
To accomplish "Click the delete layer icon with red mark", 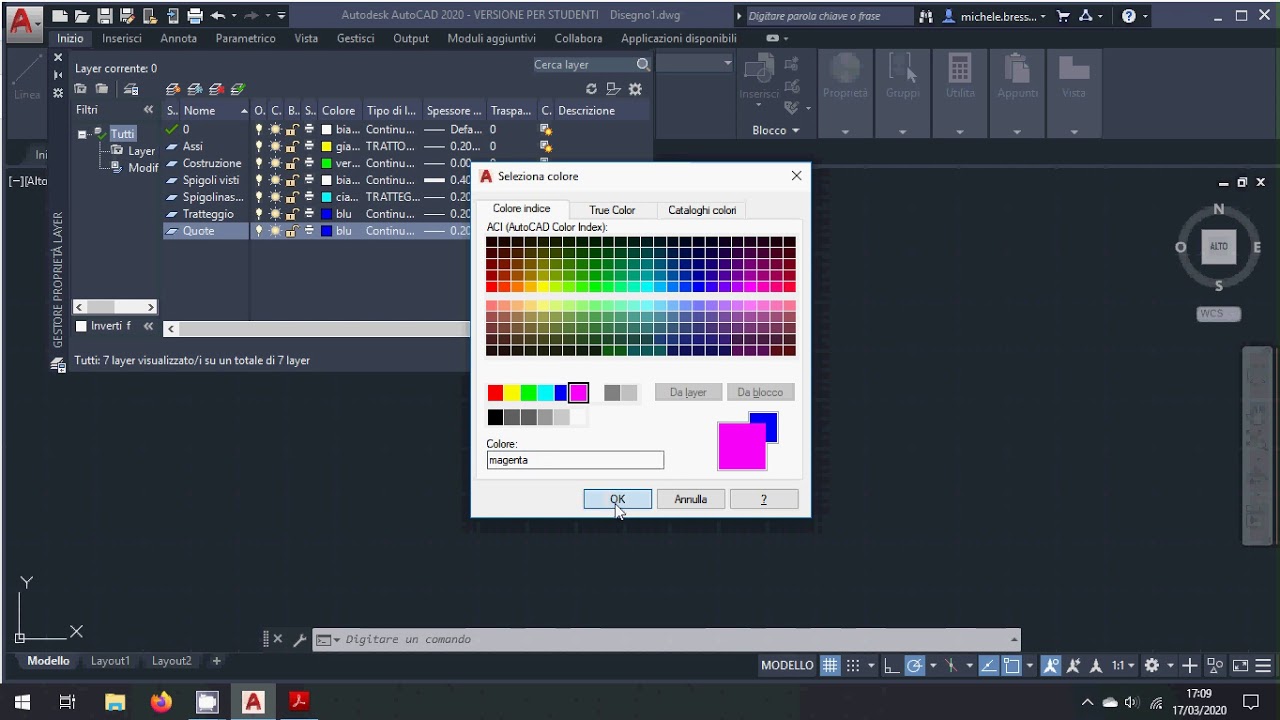I will tap(216, 89).
